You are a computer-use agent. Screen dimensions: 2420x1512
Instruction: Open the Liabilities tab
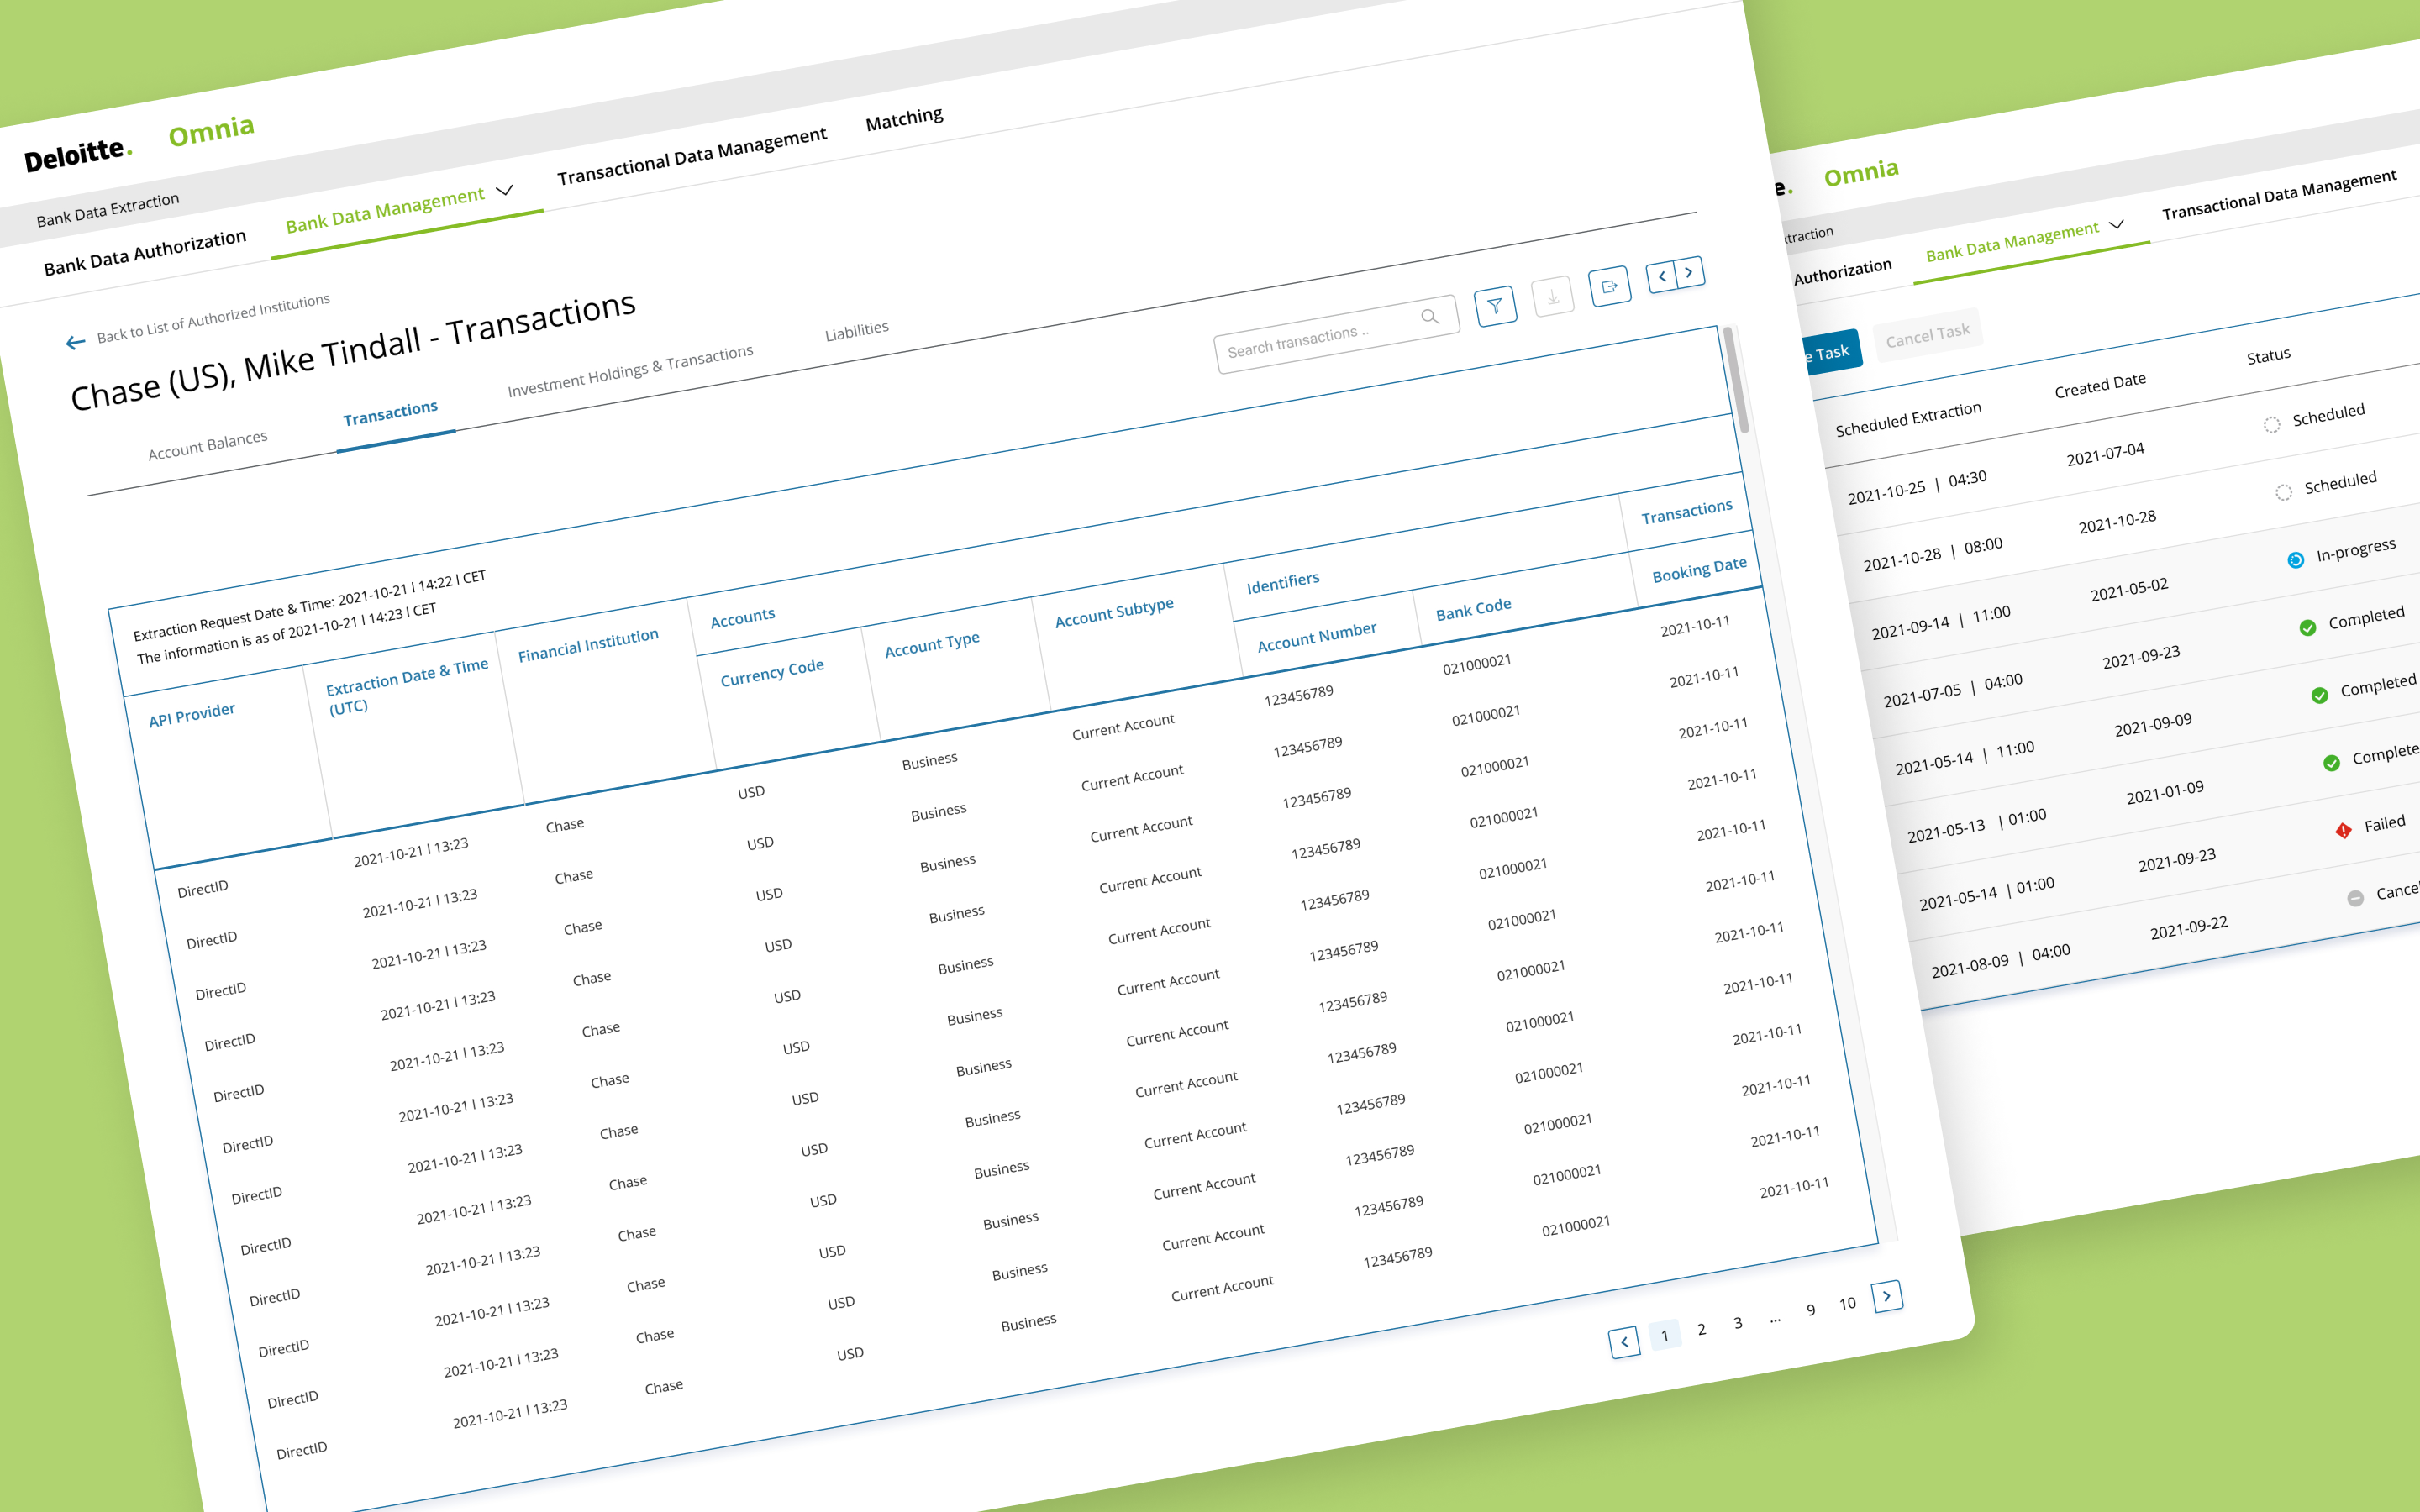coord(857,331)
